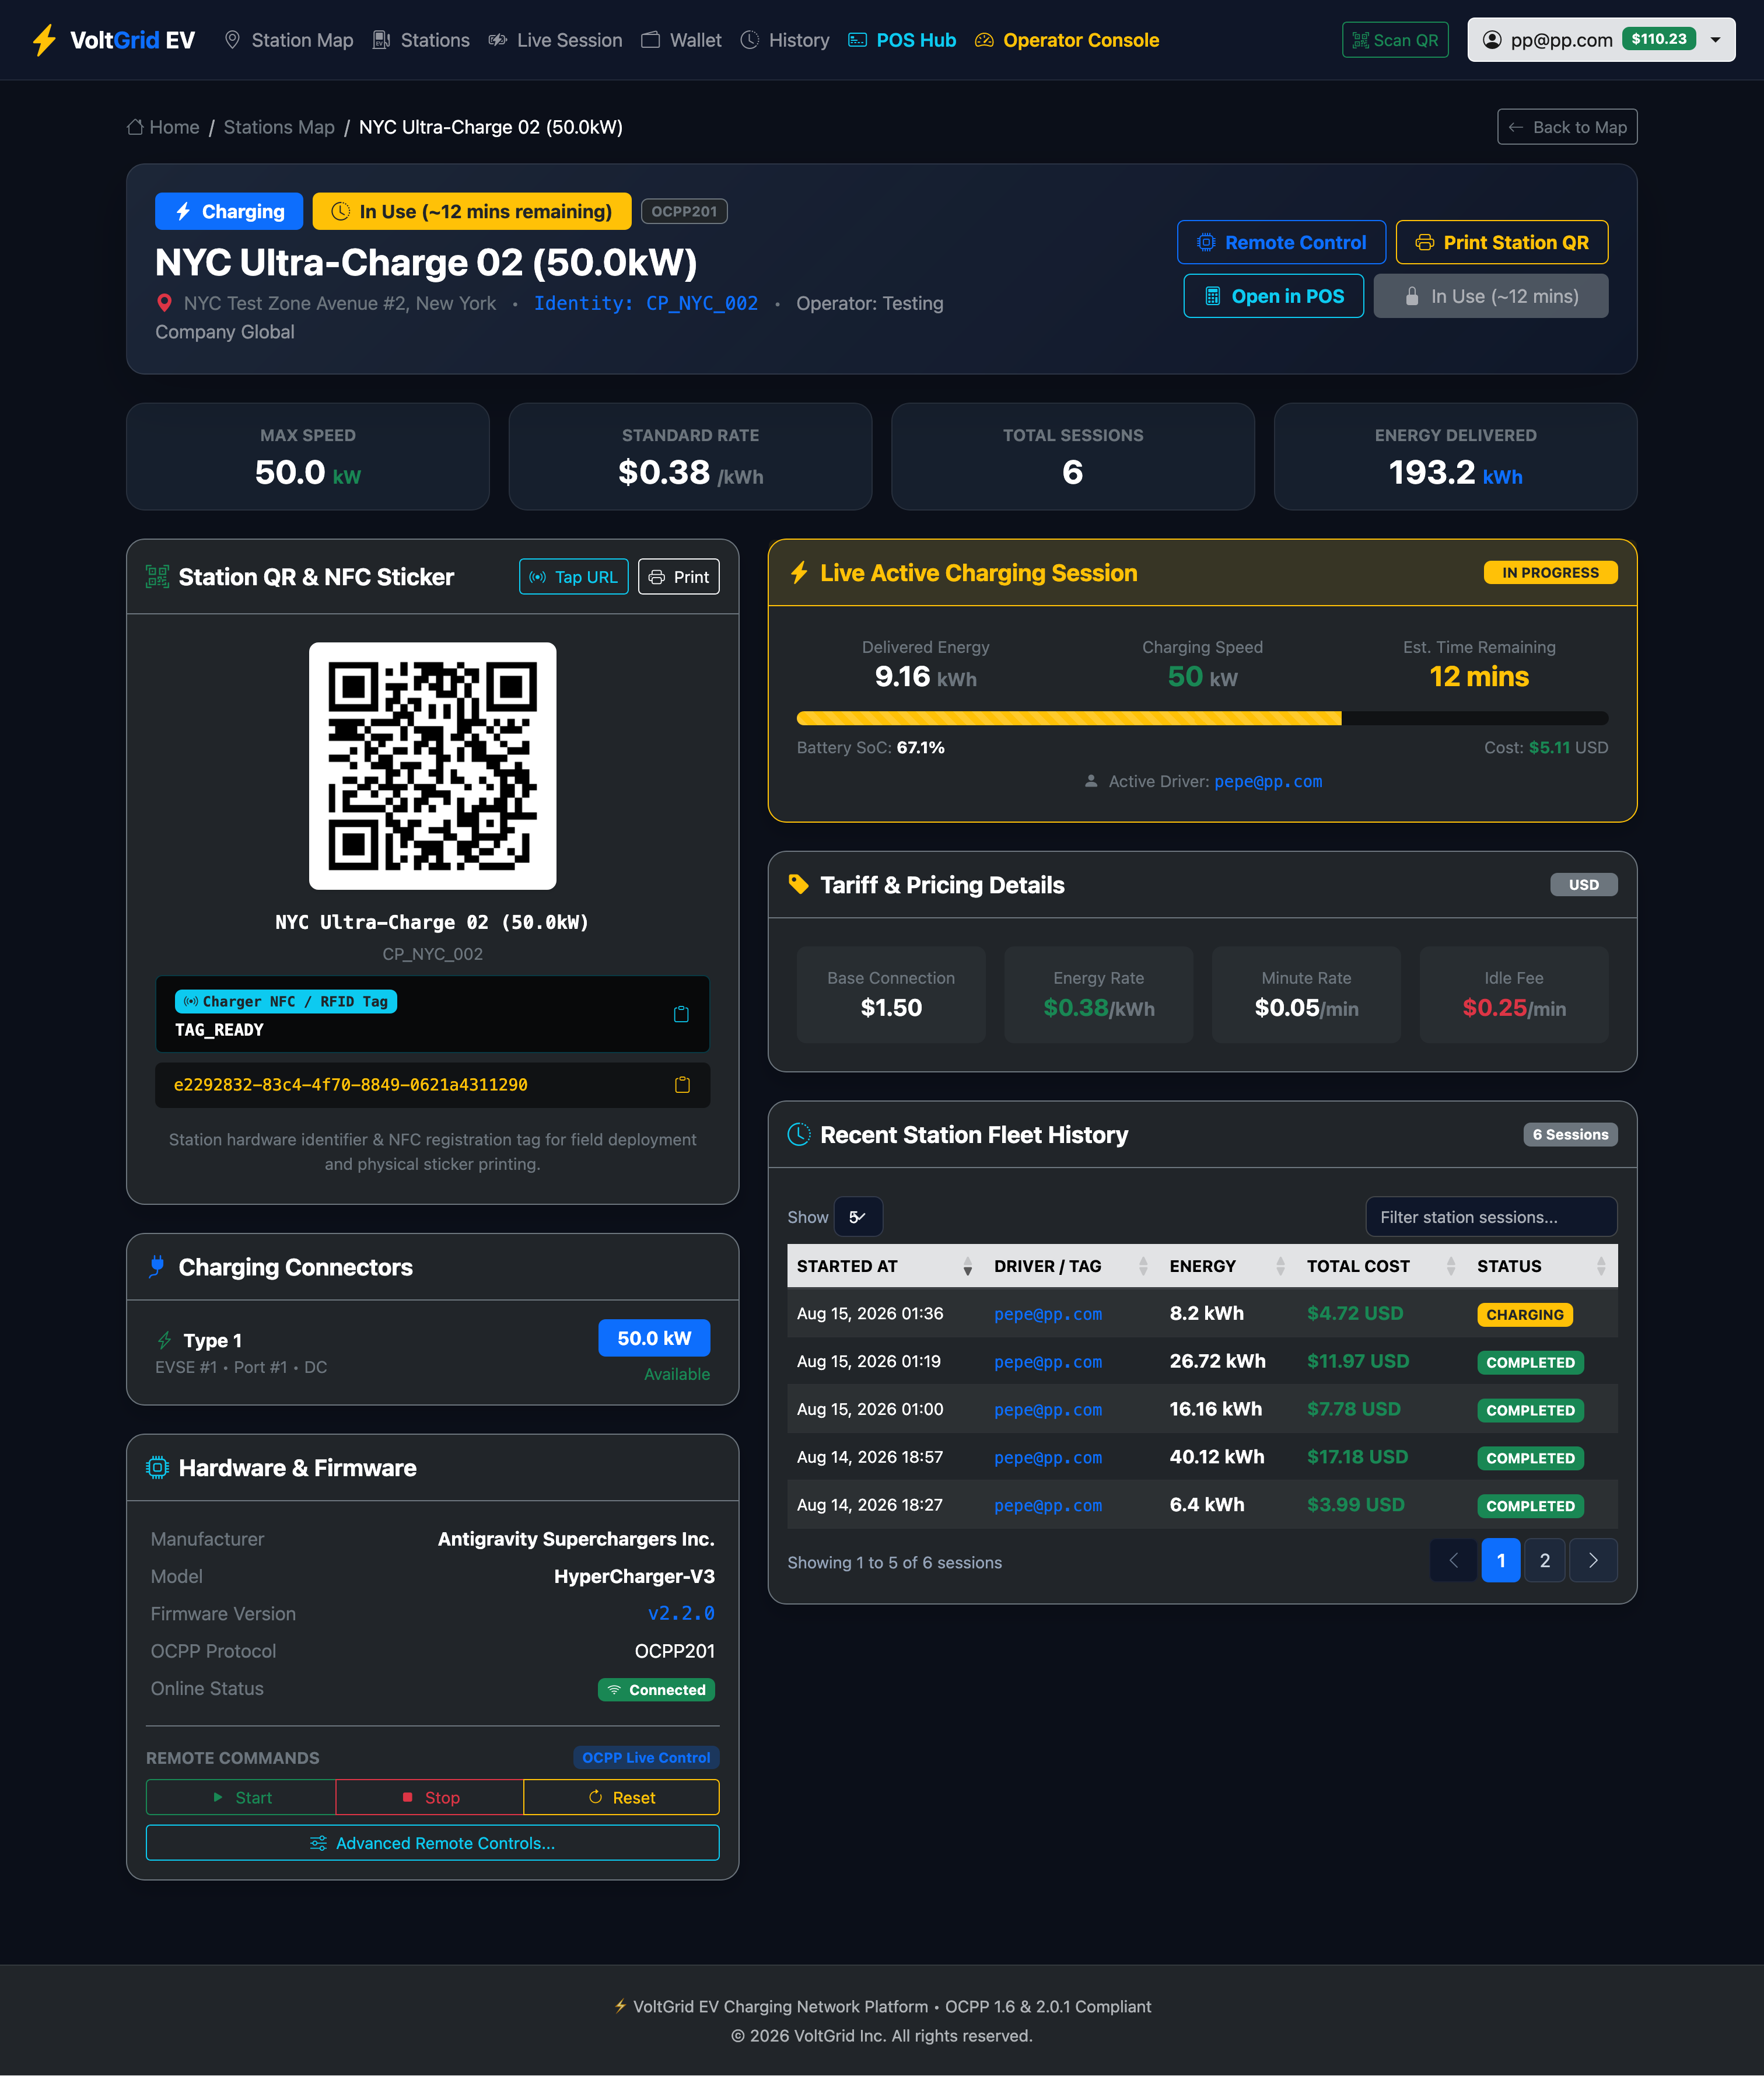The width and height of the screenshot is (1764, 2076).
Task: Go to the previous sessions page arrow
Action: click(x=1453, y=1560)
